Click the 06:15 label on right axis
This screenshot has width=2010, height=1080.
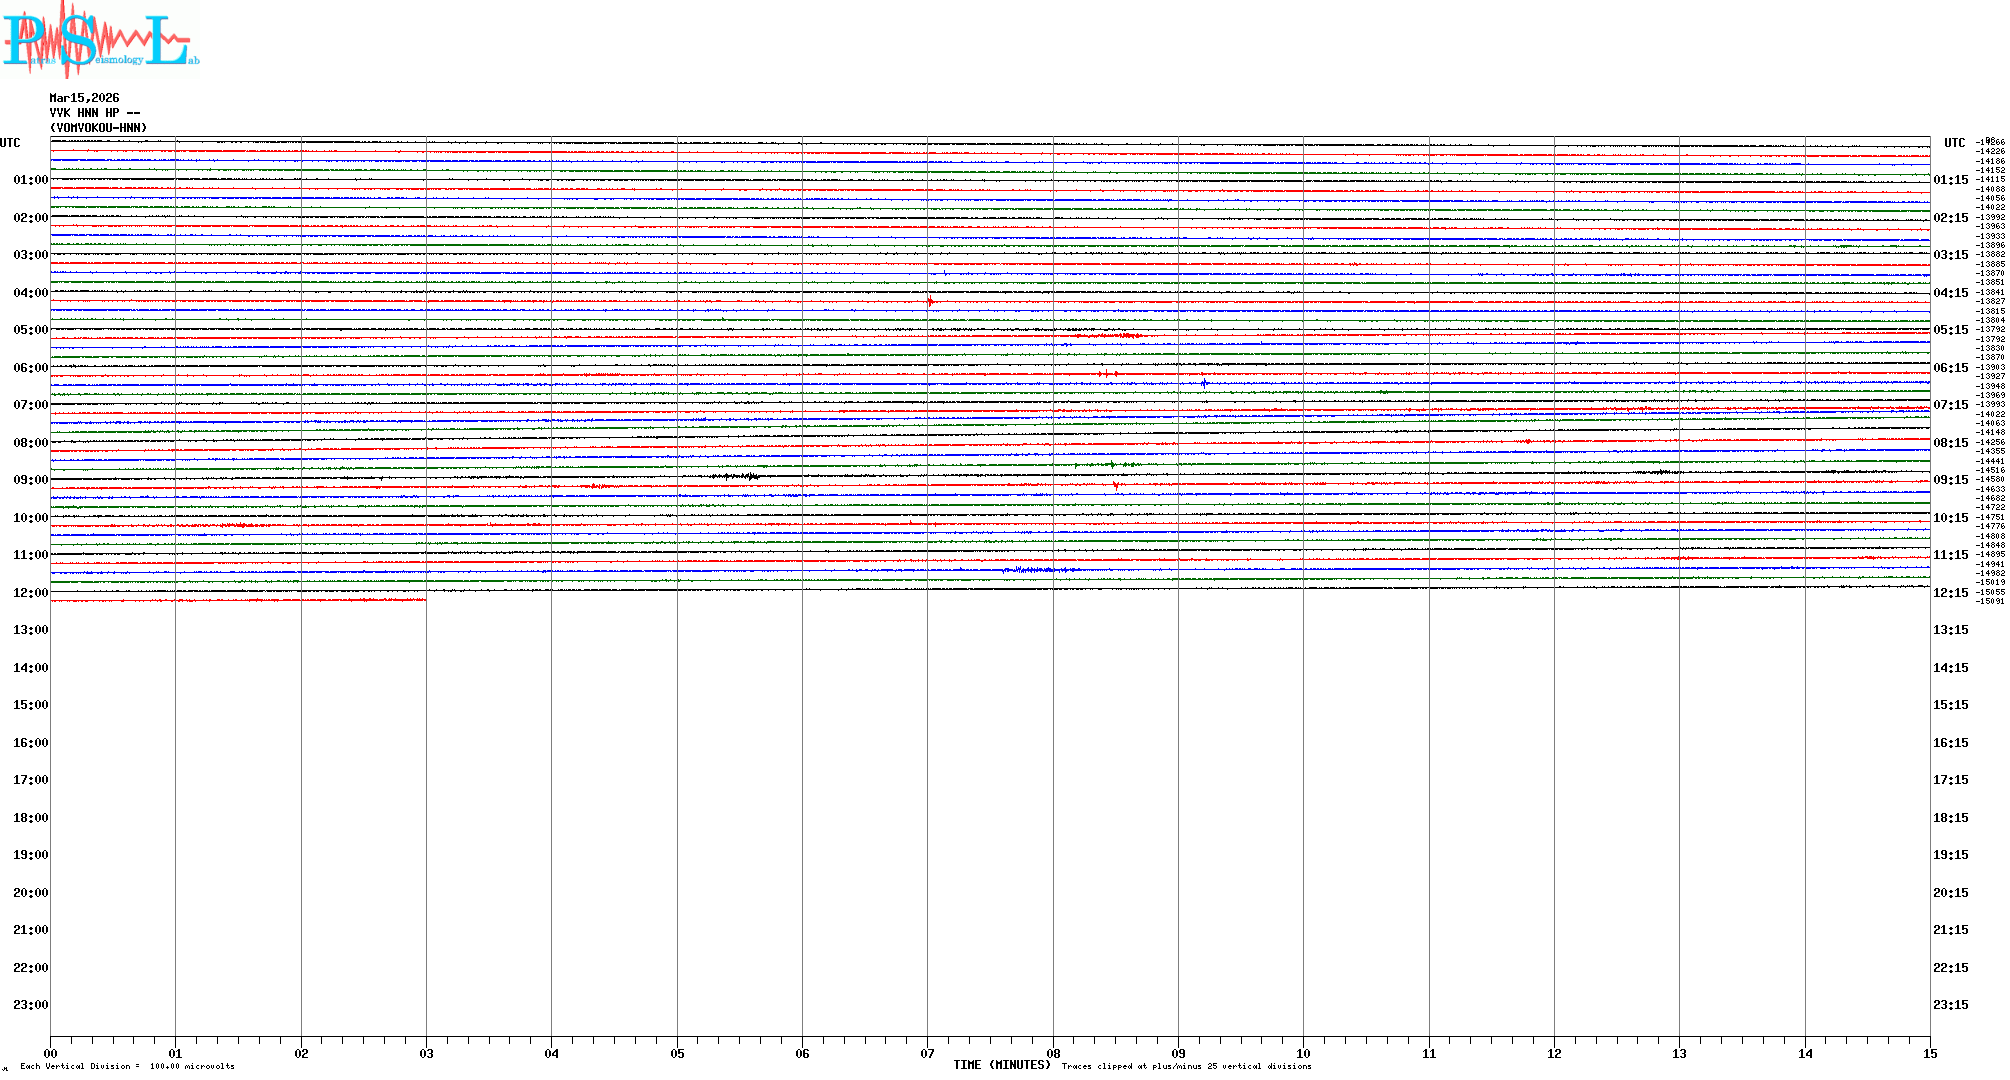[x=1950, y=368]
